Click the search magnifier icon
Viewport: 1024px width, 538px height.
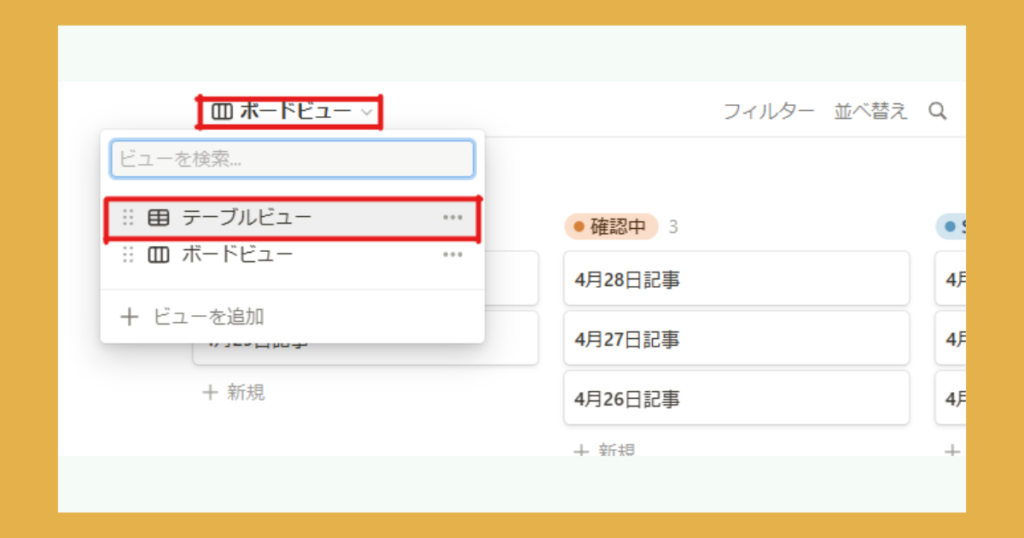tap(937, 111)
